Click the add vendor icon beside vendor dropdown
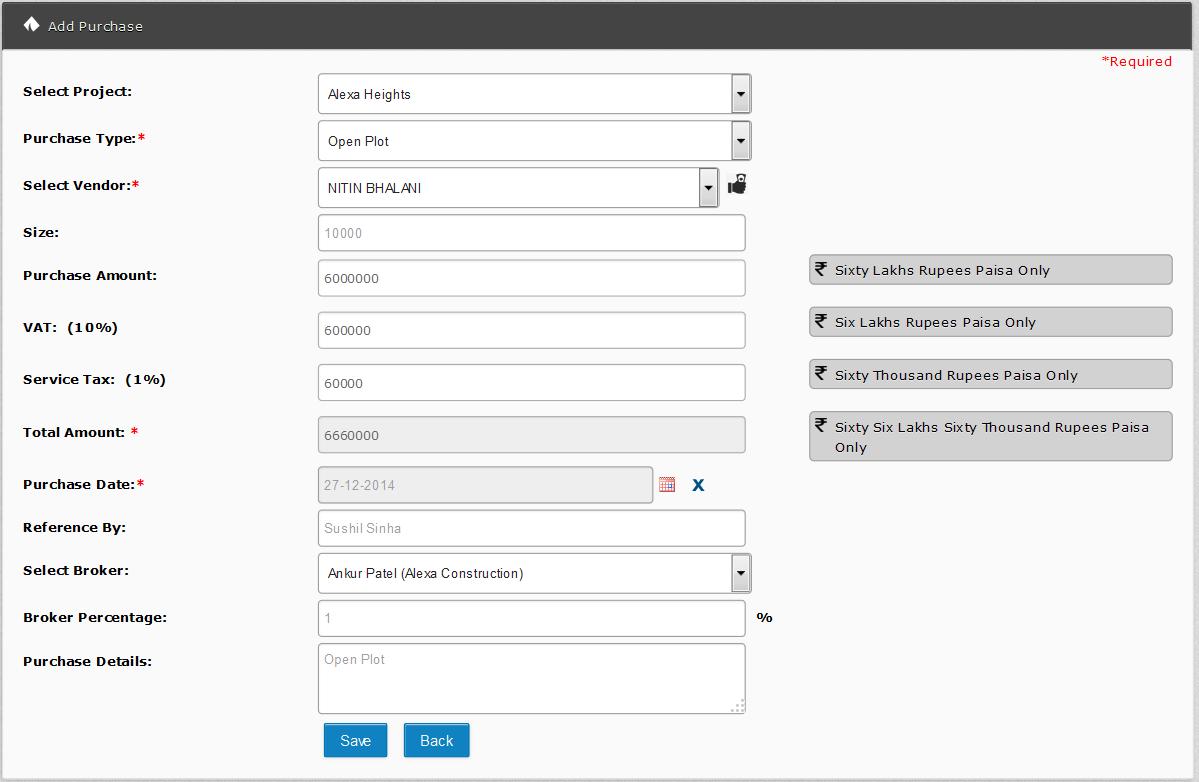 (x=737, y=185)
